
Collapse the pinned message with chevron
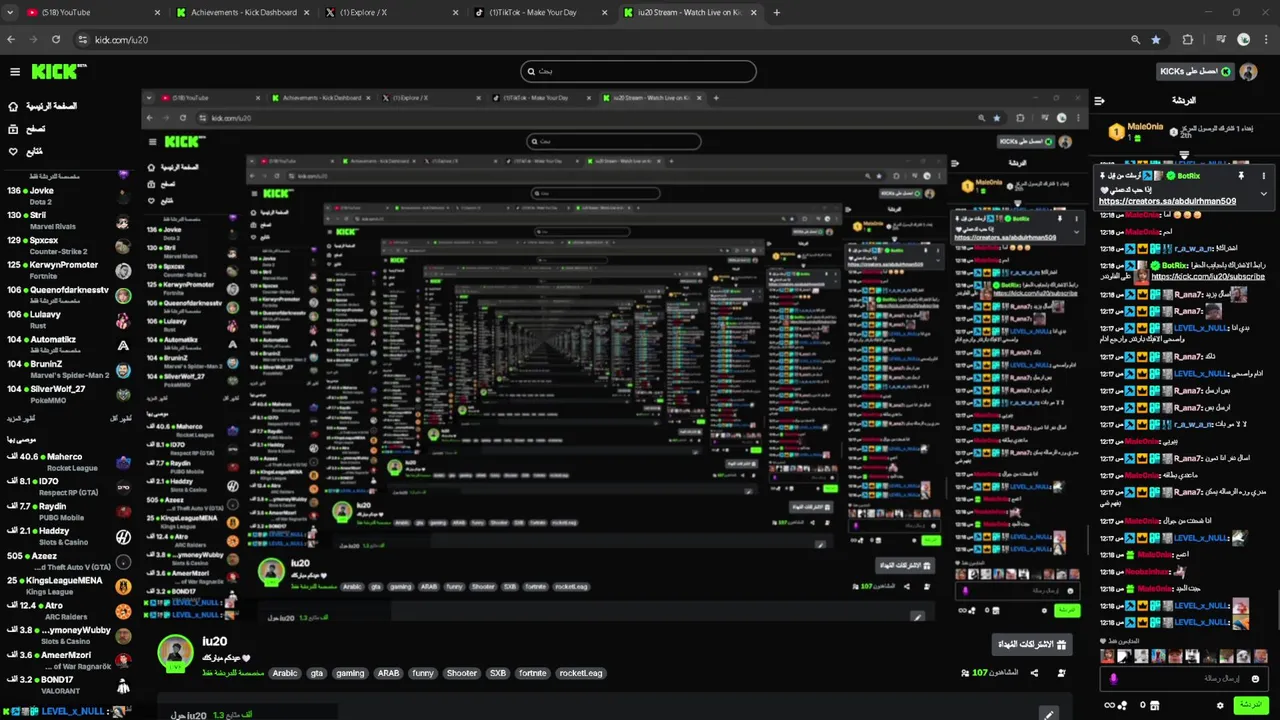coord(1263,194)
